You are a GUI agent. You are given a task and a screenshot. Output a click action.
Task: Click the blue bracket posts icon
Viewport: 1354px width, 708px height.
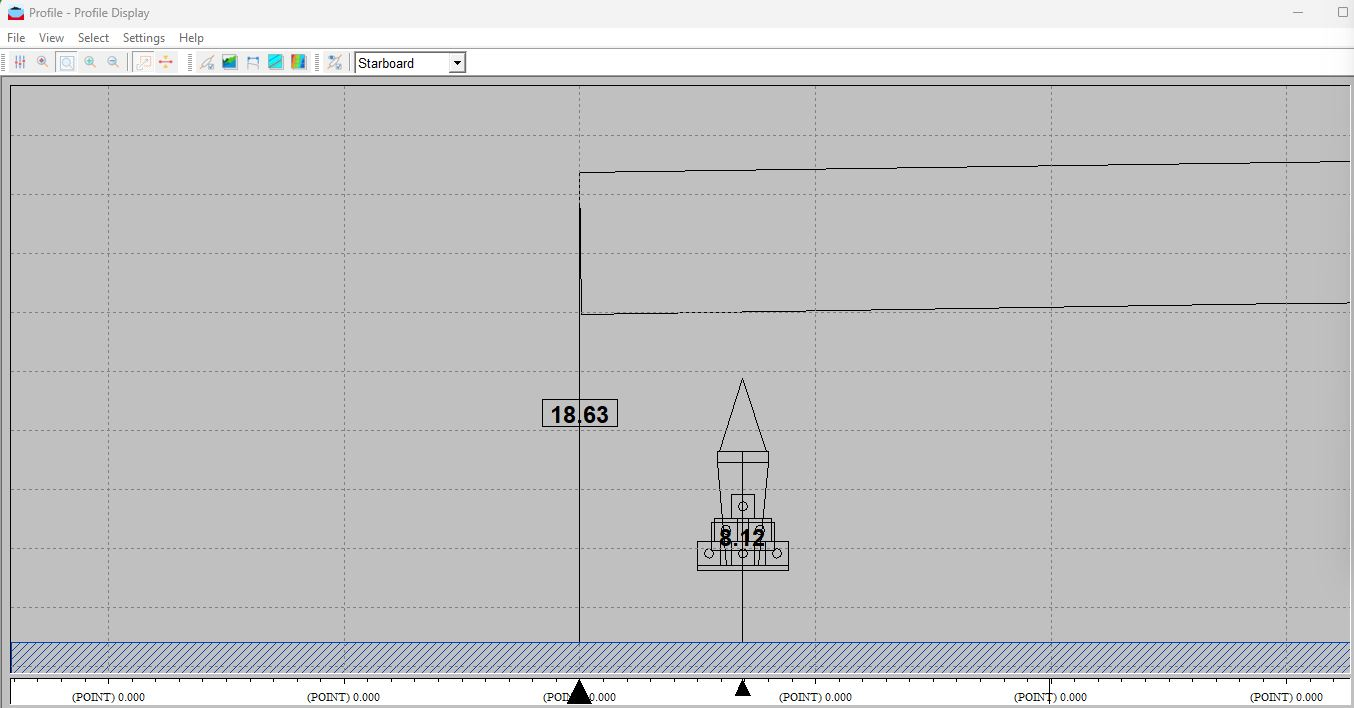(x=253, y=62)
